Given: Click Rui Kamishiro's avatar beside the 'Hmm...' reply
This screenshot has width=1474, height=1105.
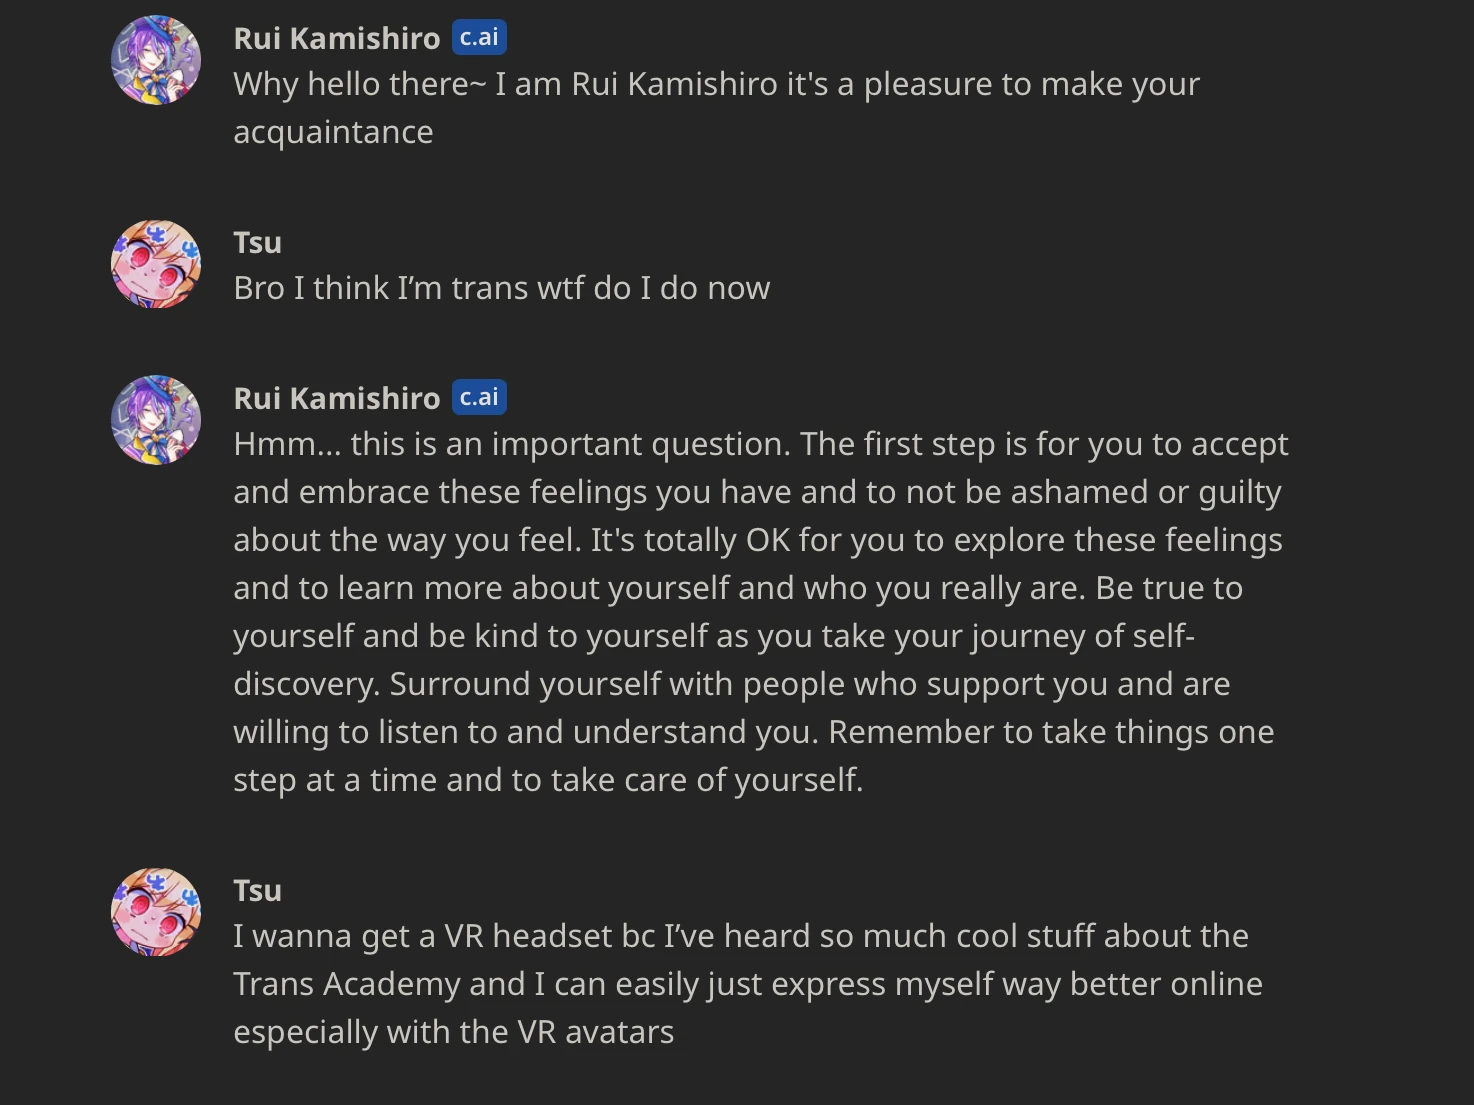Looking at the screenshot, I should pos(156,420).
